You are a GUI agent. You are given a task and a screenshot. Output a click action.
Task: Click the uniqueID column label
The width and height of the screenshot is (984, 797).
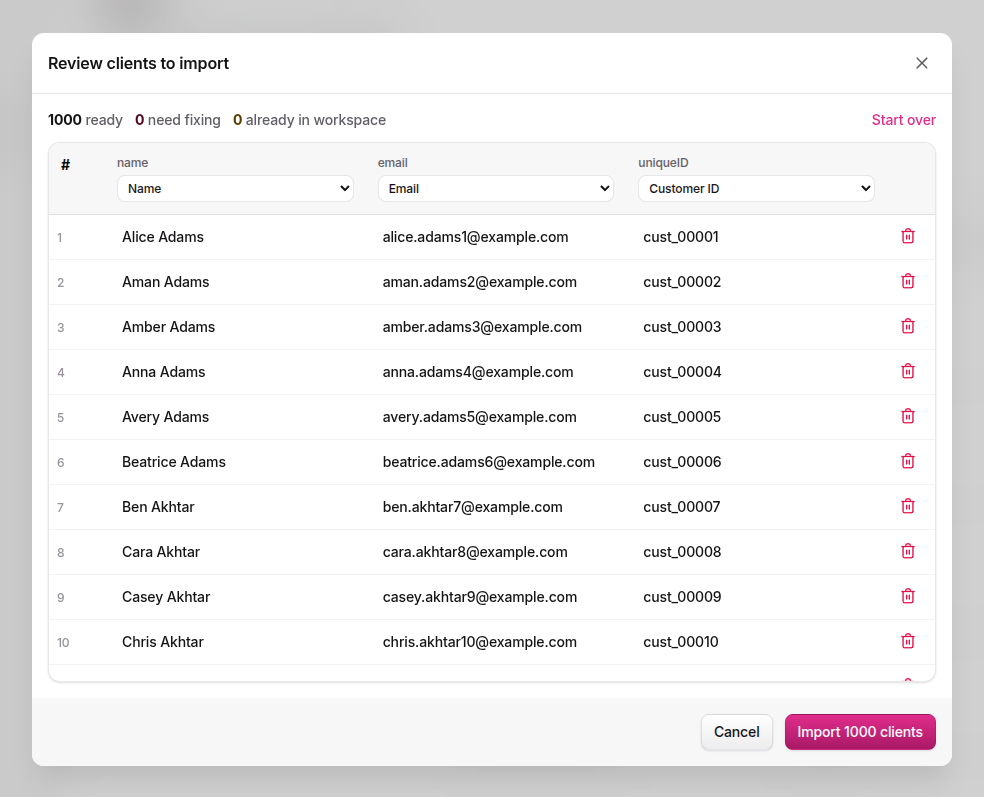[663, 163]
